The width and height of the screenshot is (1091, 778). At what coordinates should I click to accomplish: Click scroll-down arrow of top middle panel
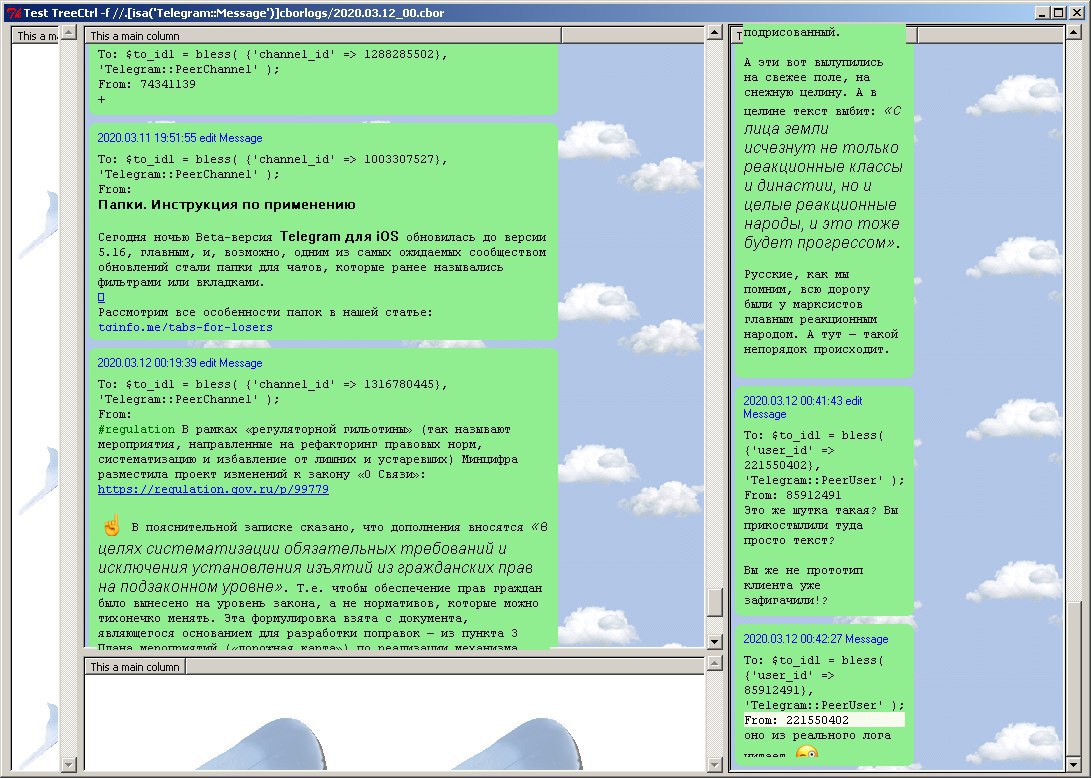tap(715, 641)
